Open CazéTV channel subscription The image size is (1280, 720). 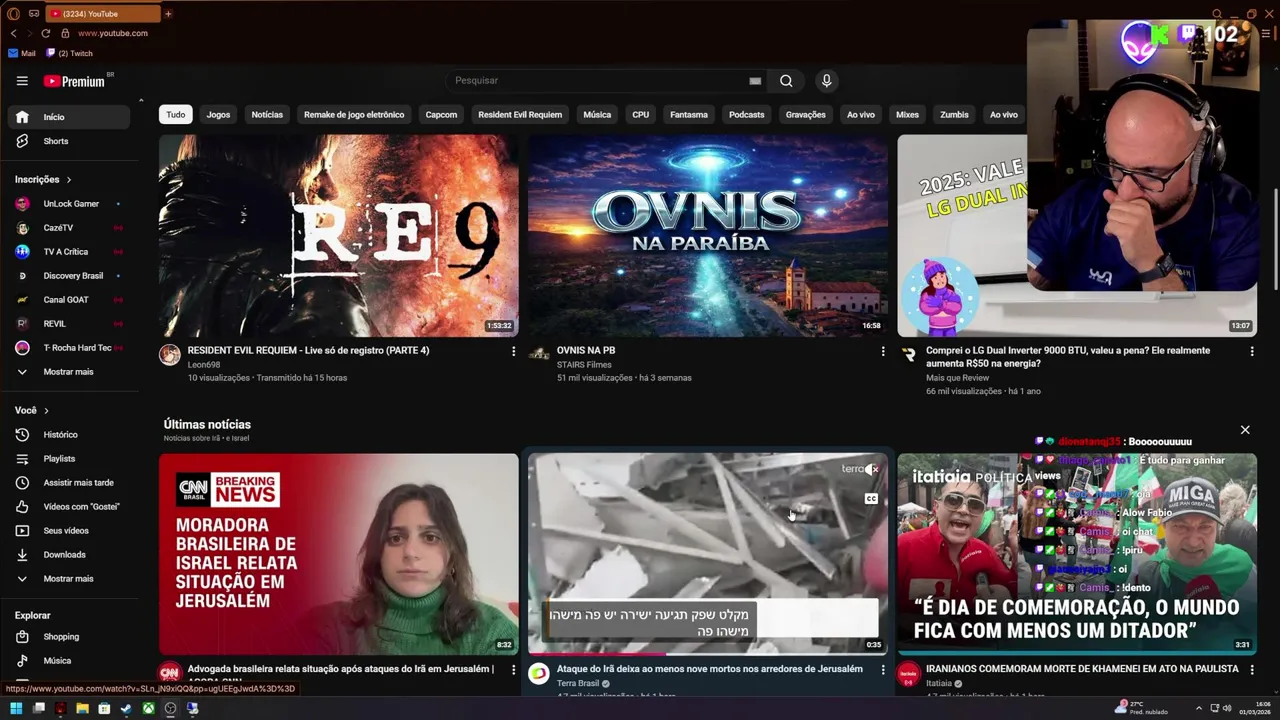tap(69, 228)
